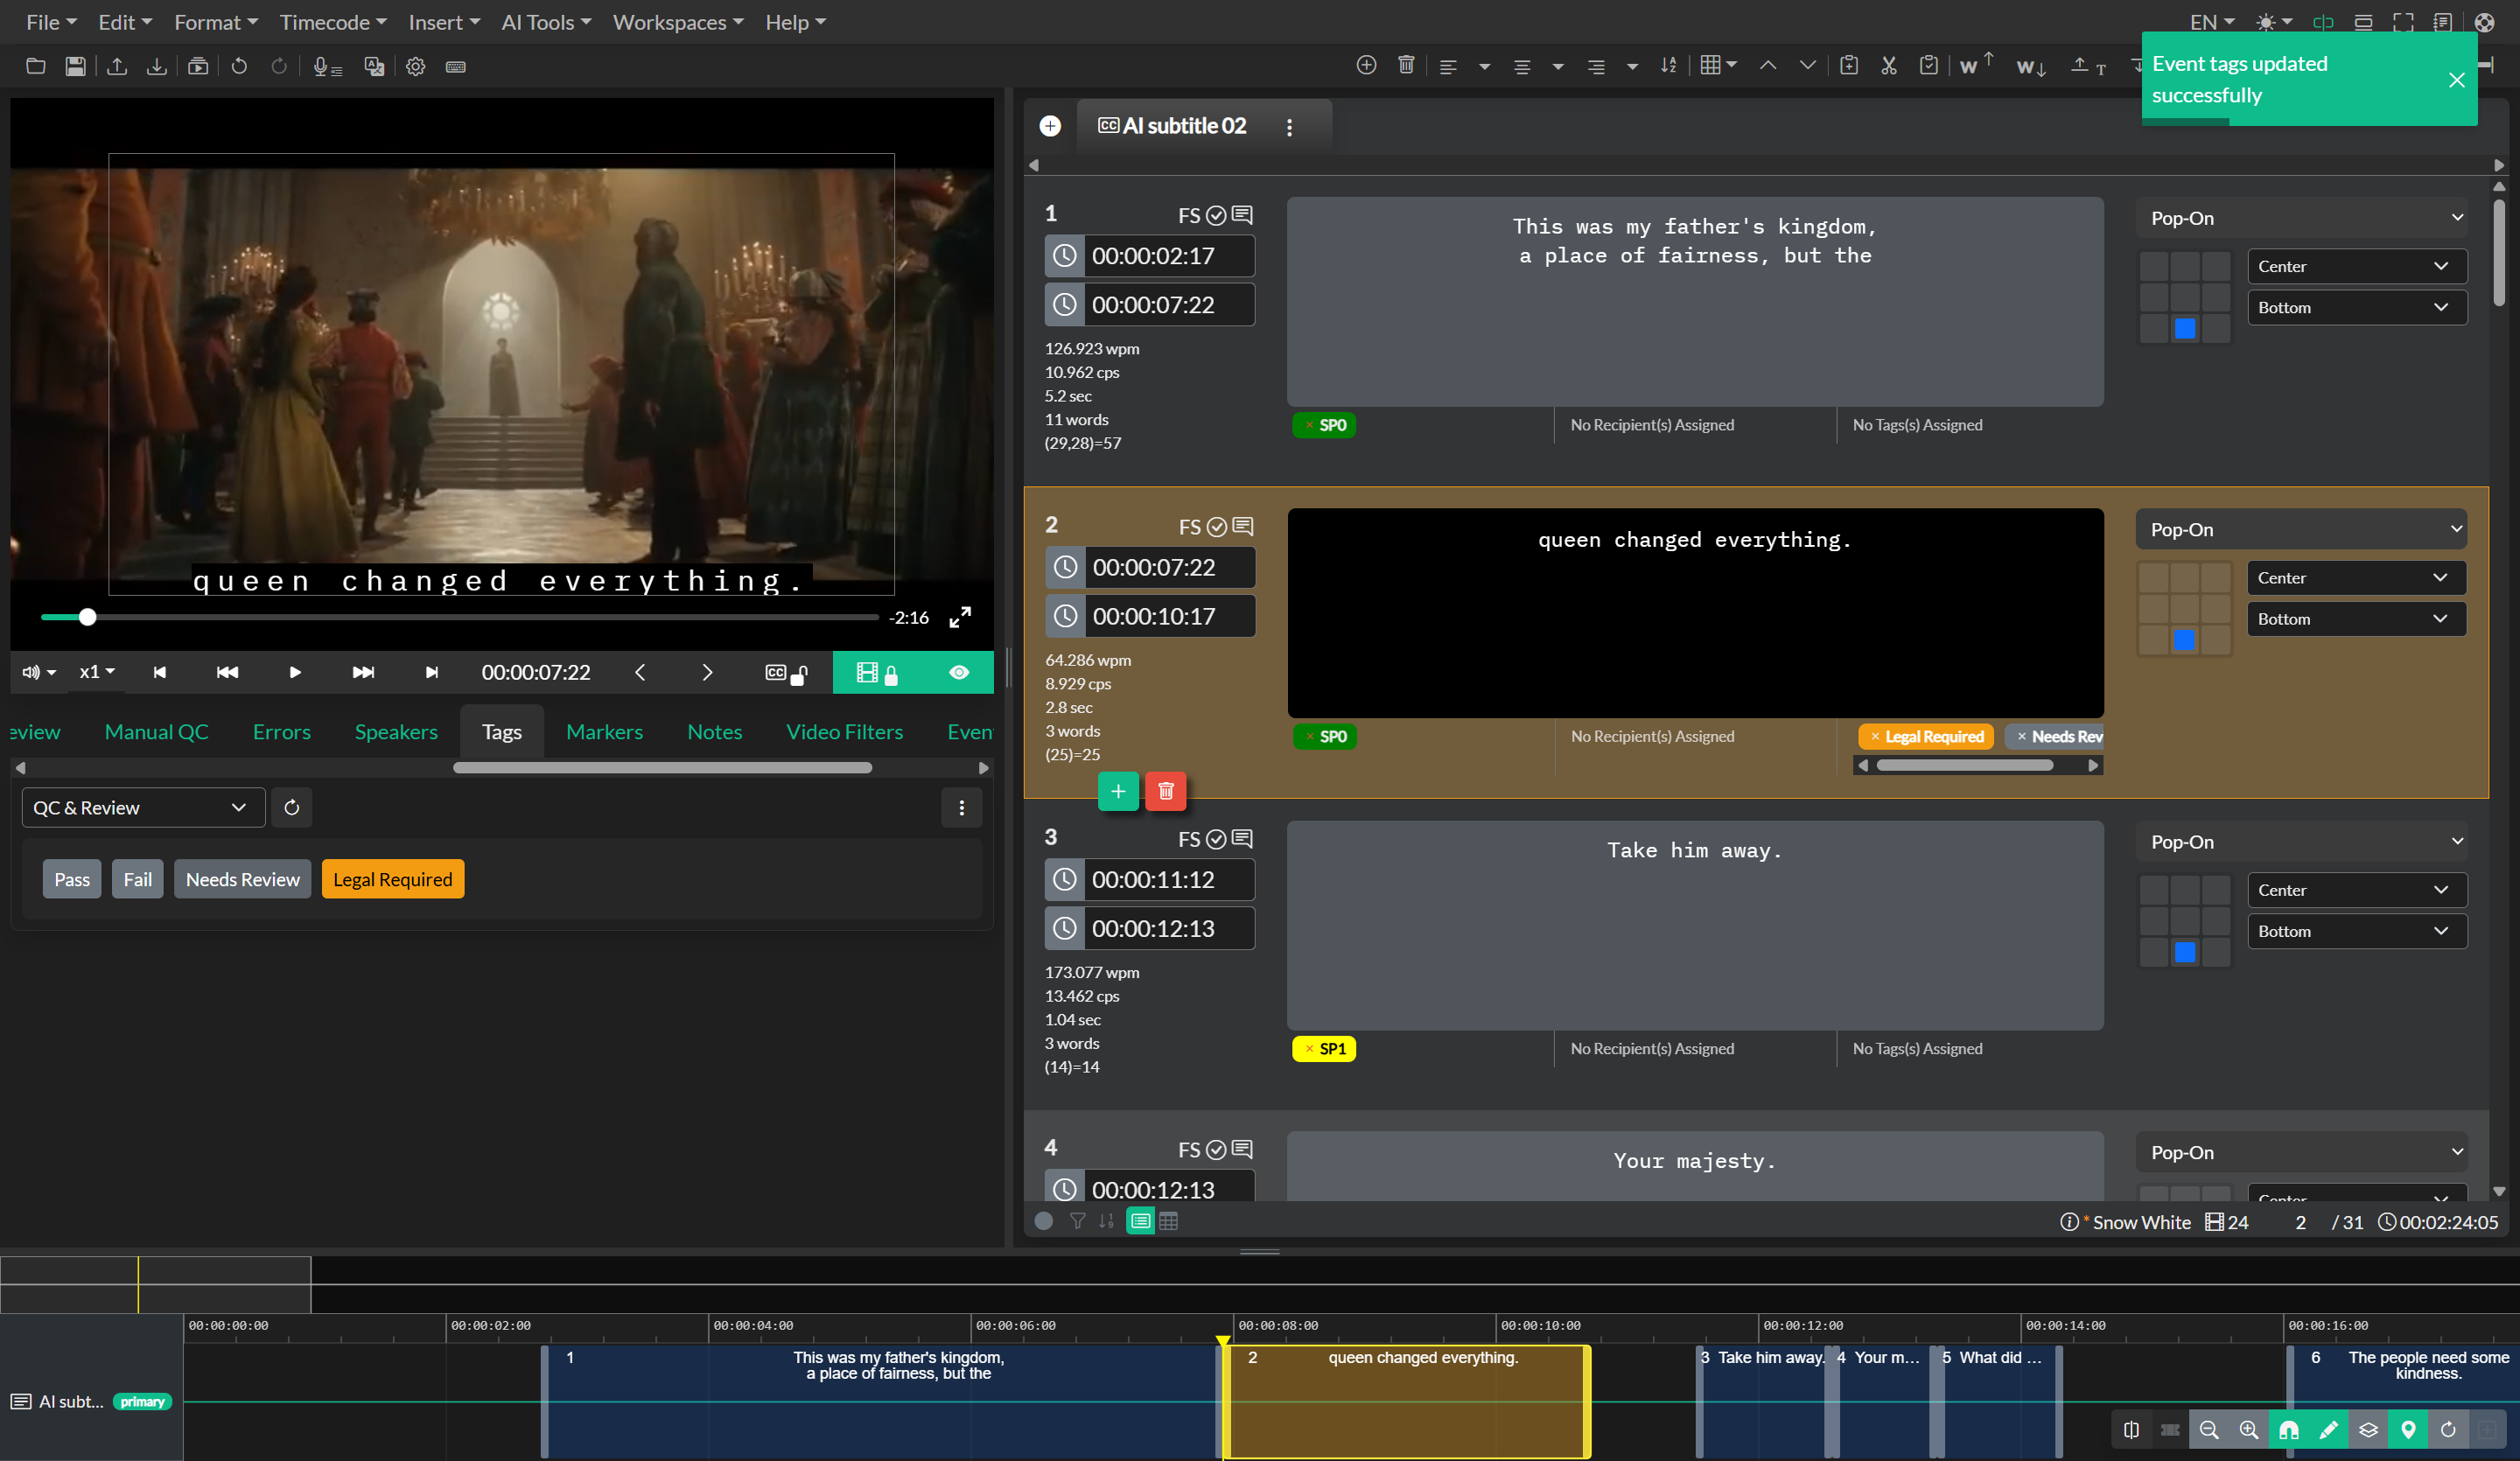Switch to list view in event footer
The height and width of the screenshot is (1461, 2520).
[1140, 1220]
